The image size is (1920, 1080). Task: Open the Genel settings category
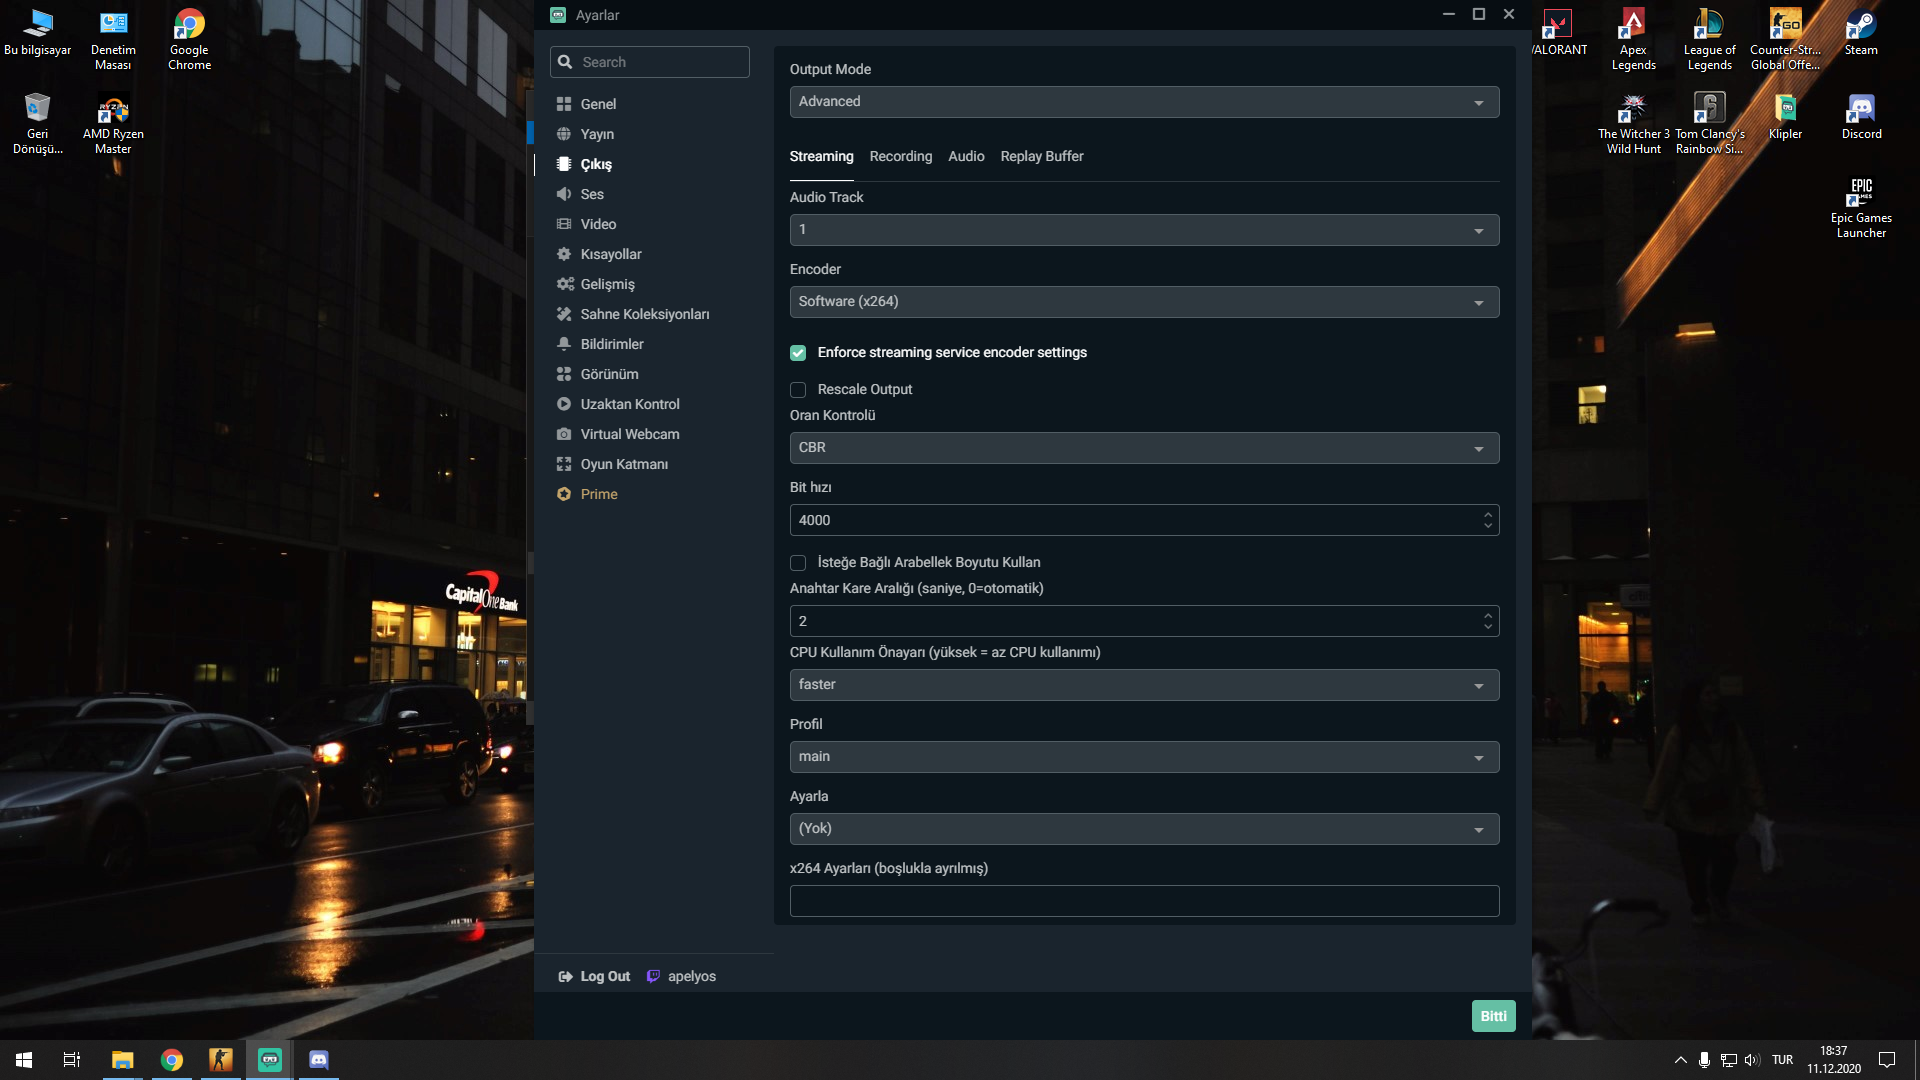point(597,104)
